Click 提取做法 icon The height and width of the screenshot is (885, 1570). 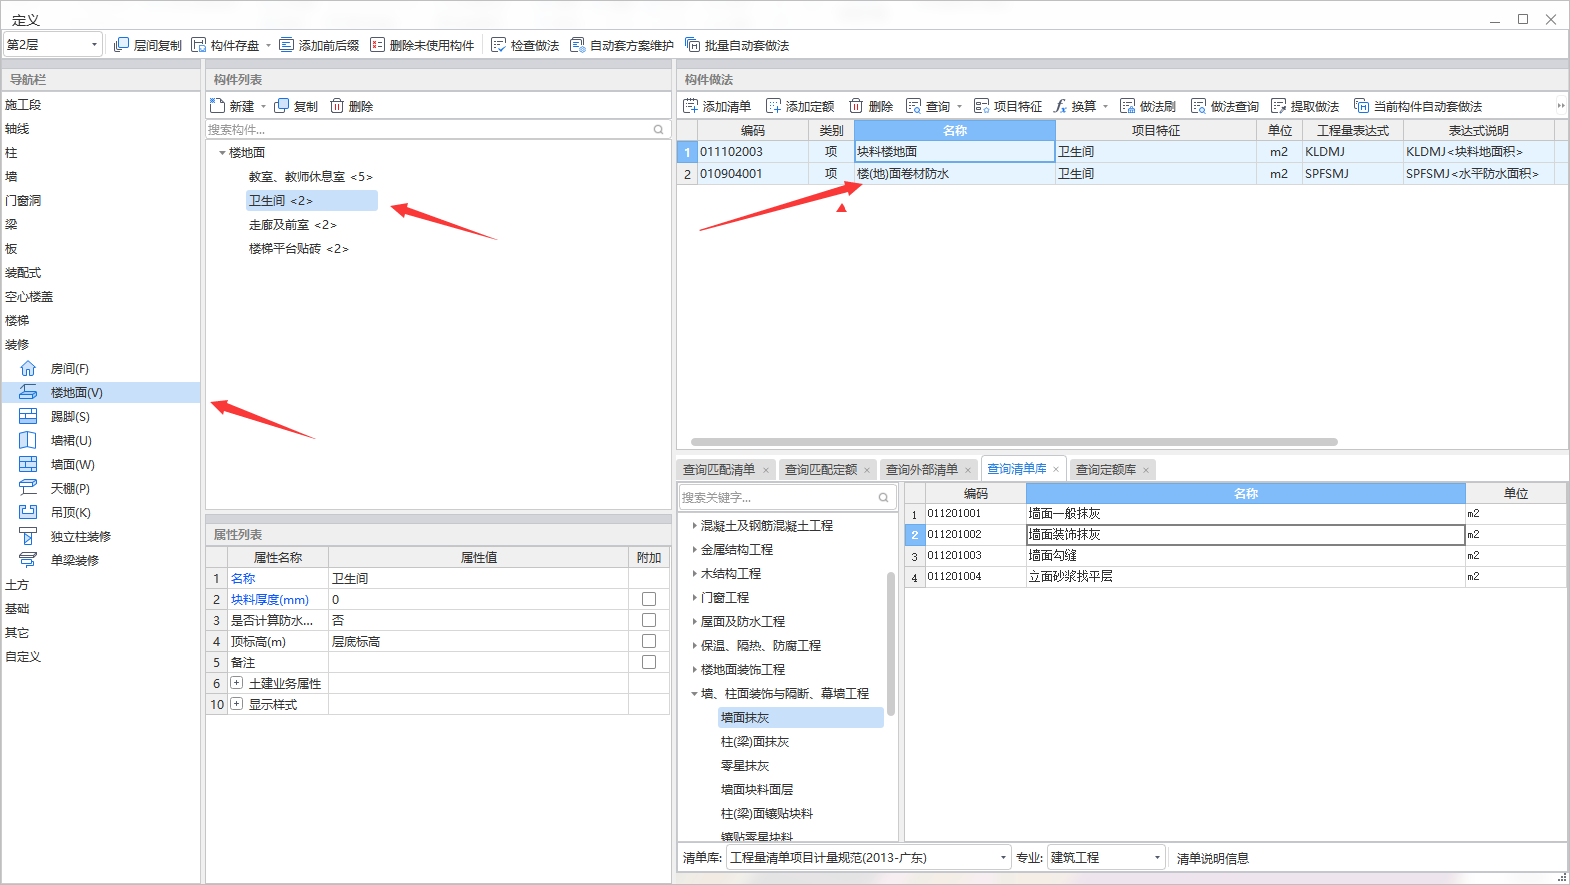pos(1278,106)
